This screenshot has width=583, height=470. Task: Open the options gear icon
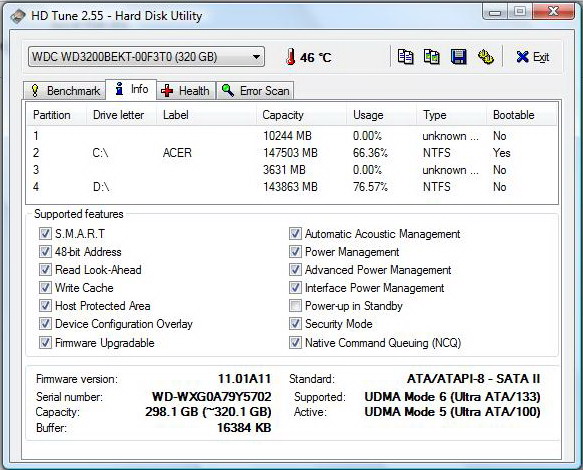[x=485, y=57]
